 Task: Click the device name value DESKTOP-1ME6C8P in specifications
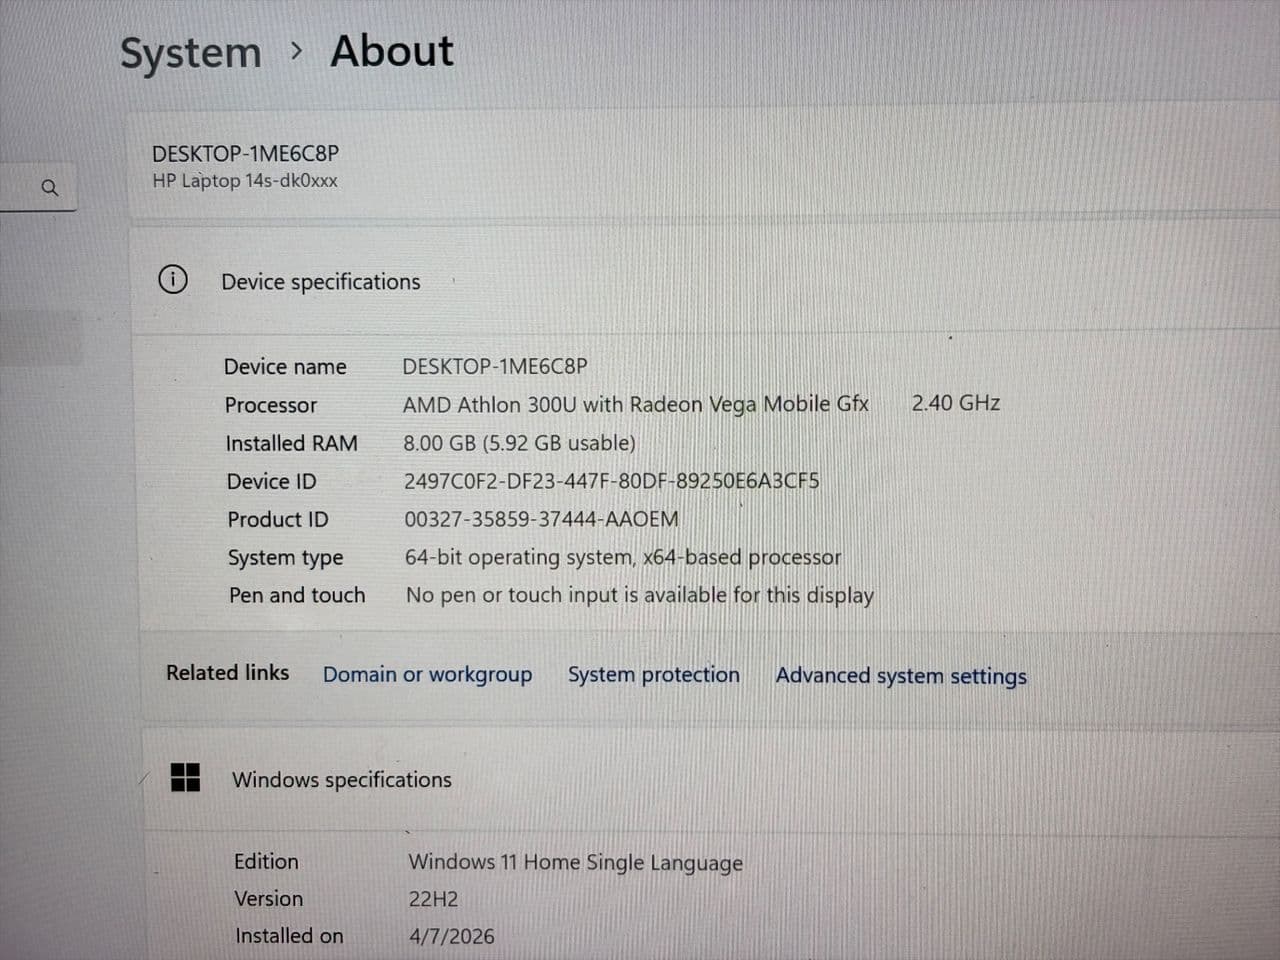[495, 366]
